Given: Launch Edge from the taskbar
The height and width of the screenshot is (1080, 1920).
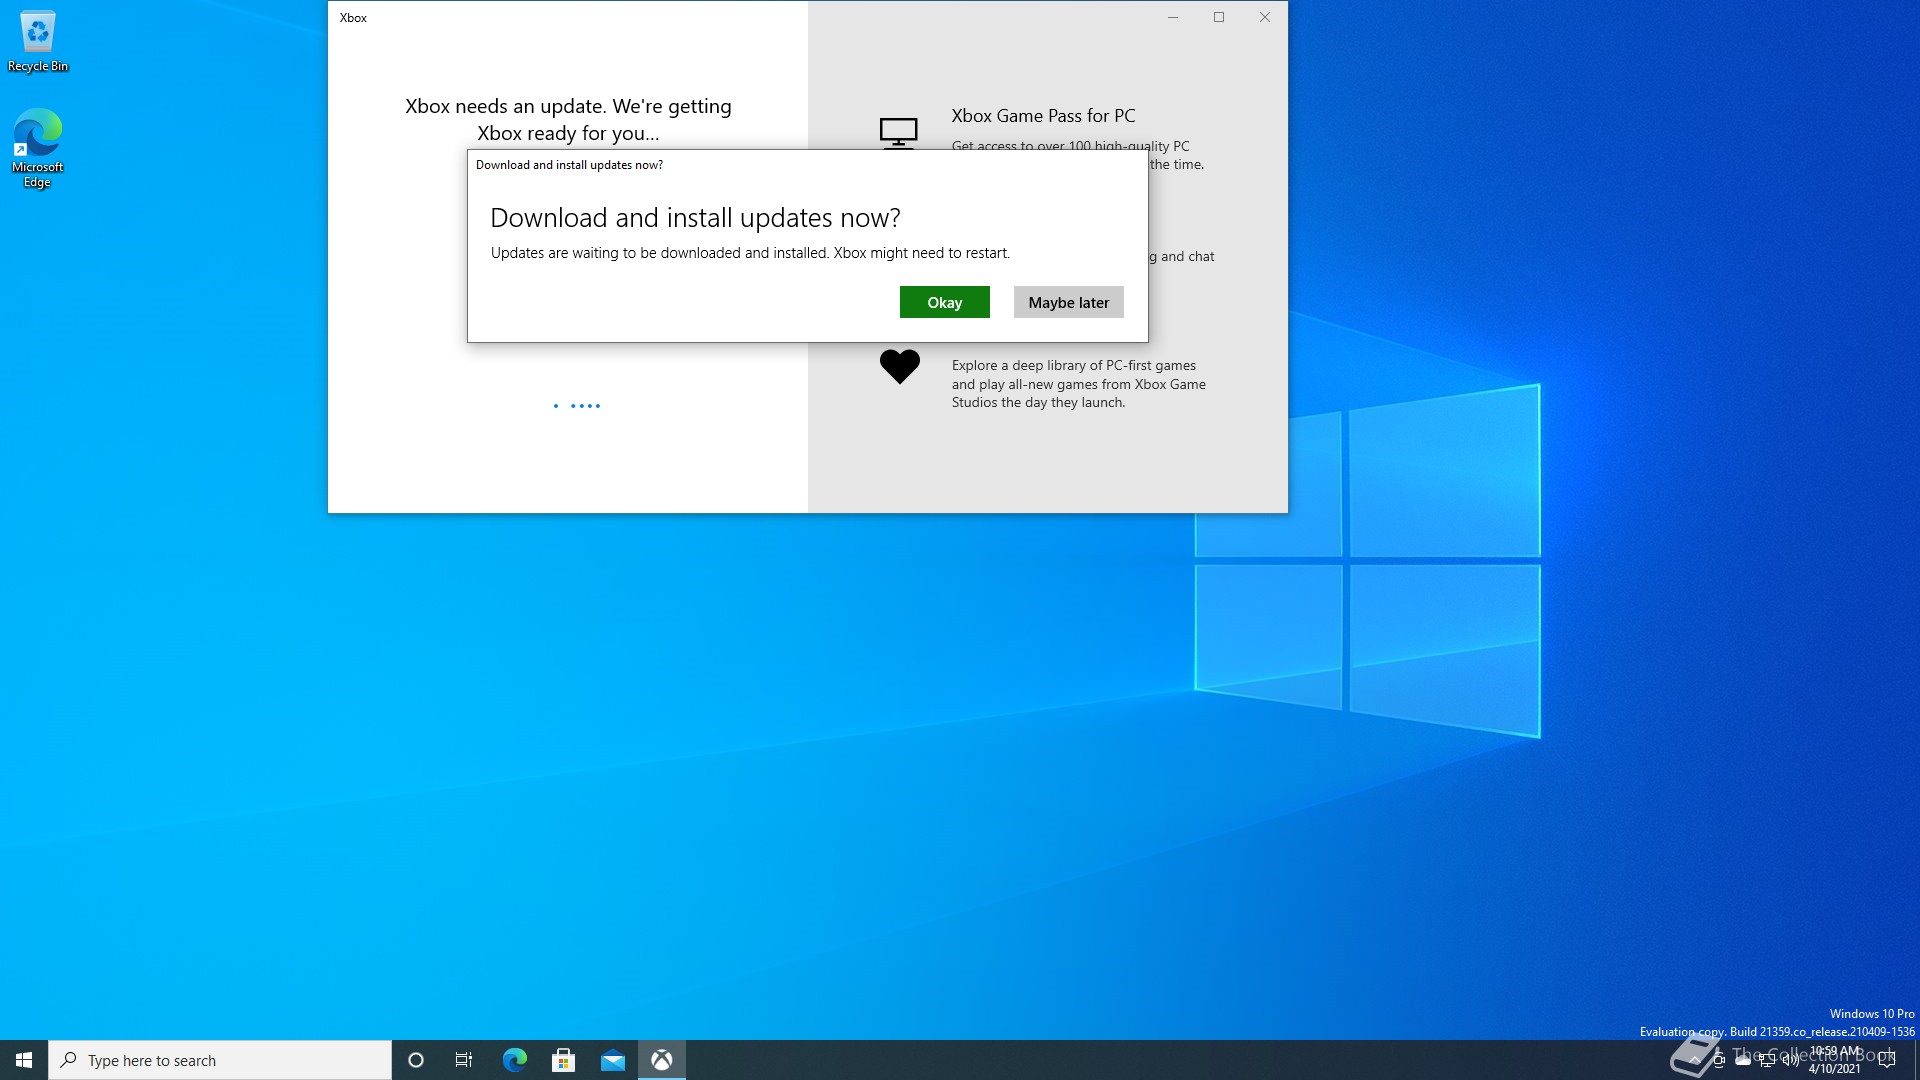Looking at the screenshot, I should tap(514, 1060).
